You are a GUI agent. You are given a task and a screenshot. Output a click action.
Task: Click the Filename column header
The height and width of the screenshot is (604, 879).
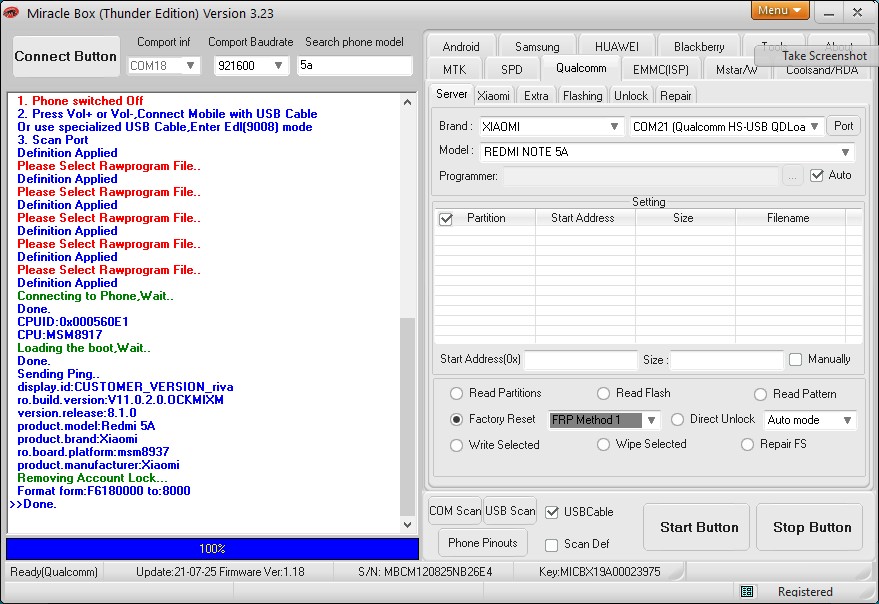click(788, 218)
